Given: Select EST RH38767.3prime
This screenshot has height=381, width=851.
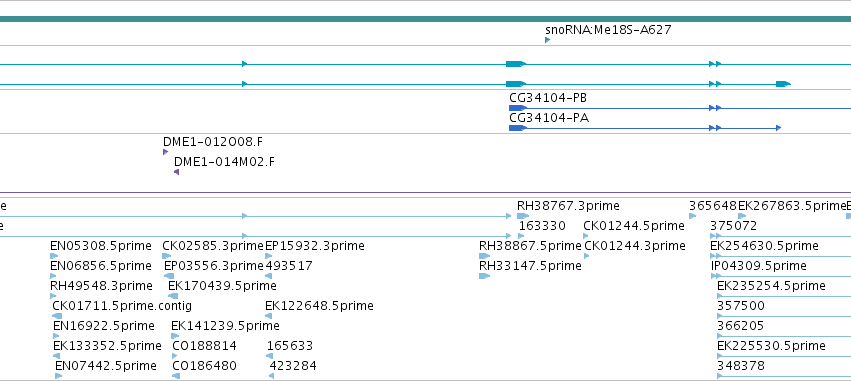Looking at the screenshot, I should [568, 206].
